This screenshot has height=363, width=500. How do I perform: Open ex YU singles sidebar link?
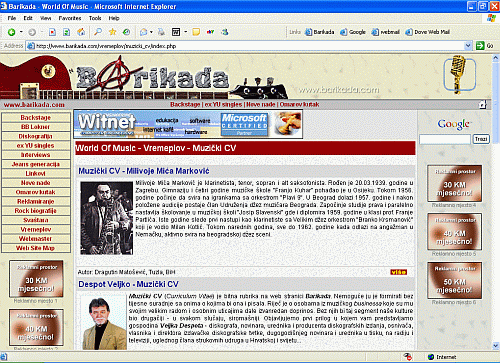pos(36,146)
